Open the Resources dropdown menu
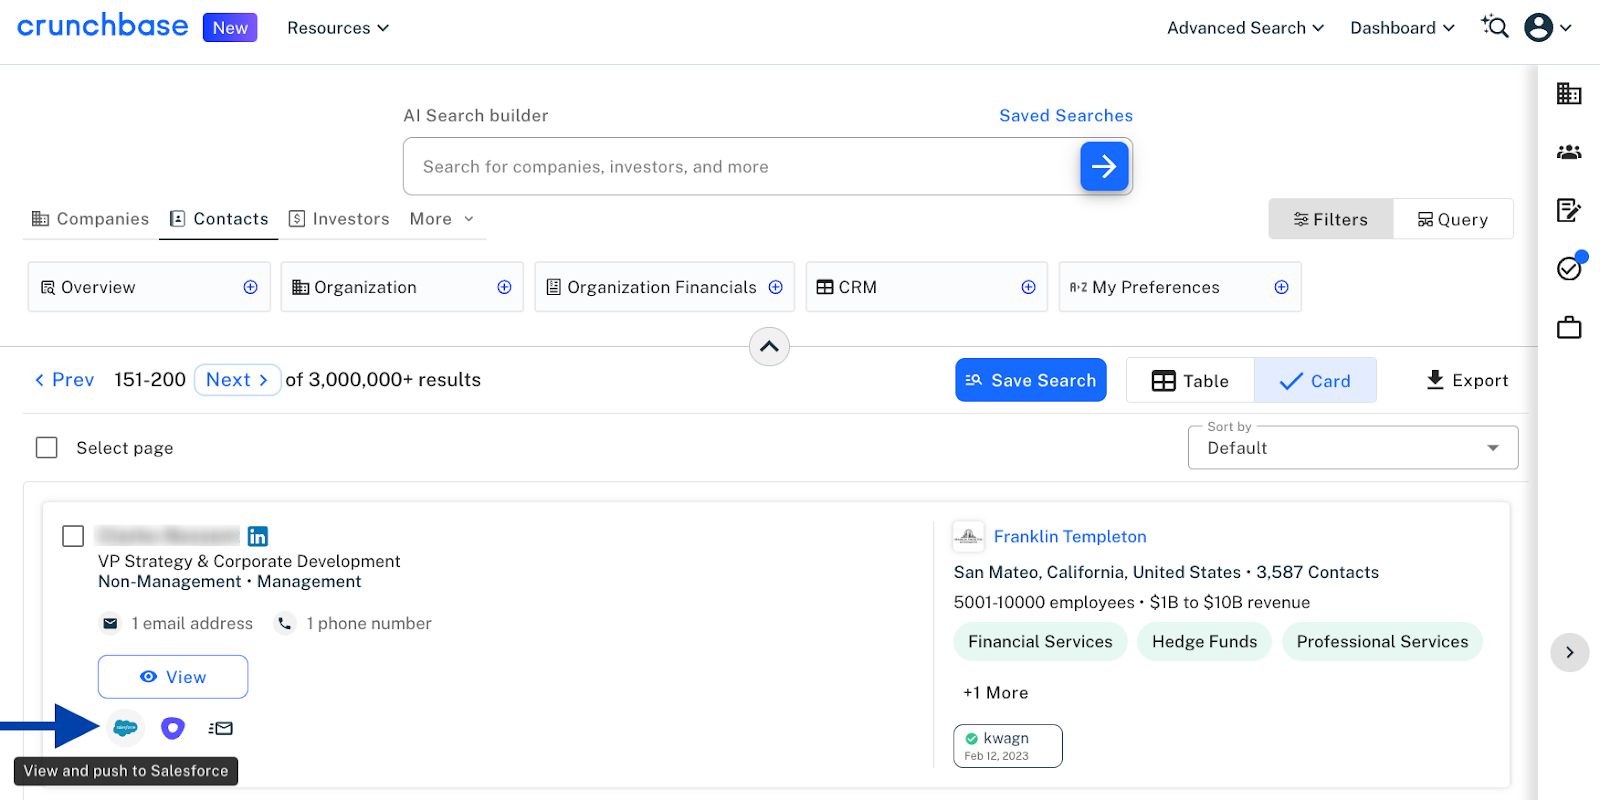Image resolution: width=1600 pixels, height=800 pixels. 338,28
